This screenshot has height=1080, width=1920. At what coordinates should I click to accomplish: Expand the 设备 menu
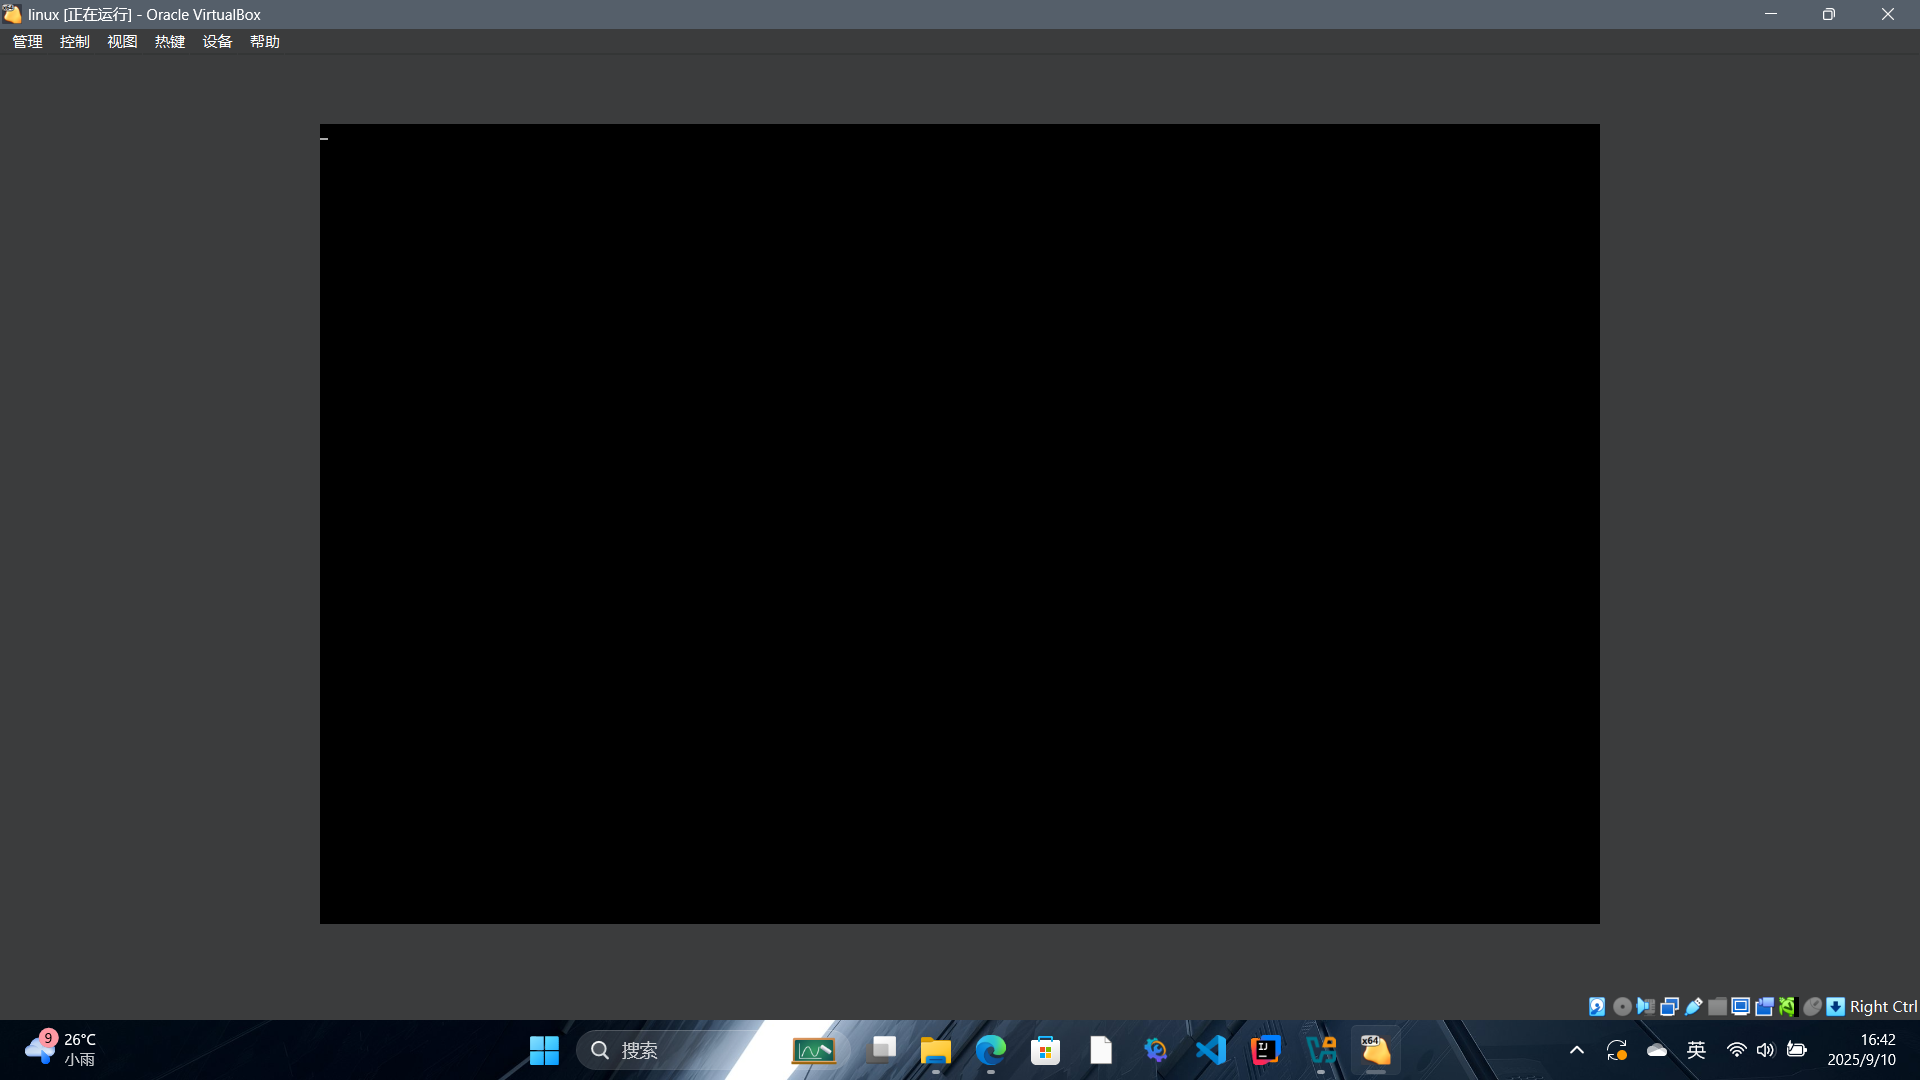tap(217, 41)
